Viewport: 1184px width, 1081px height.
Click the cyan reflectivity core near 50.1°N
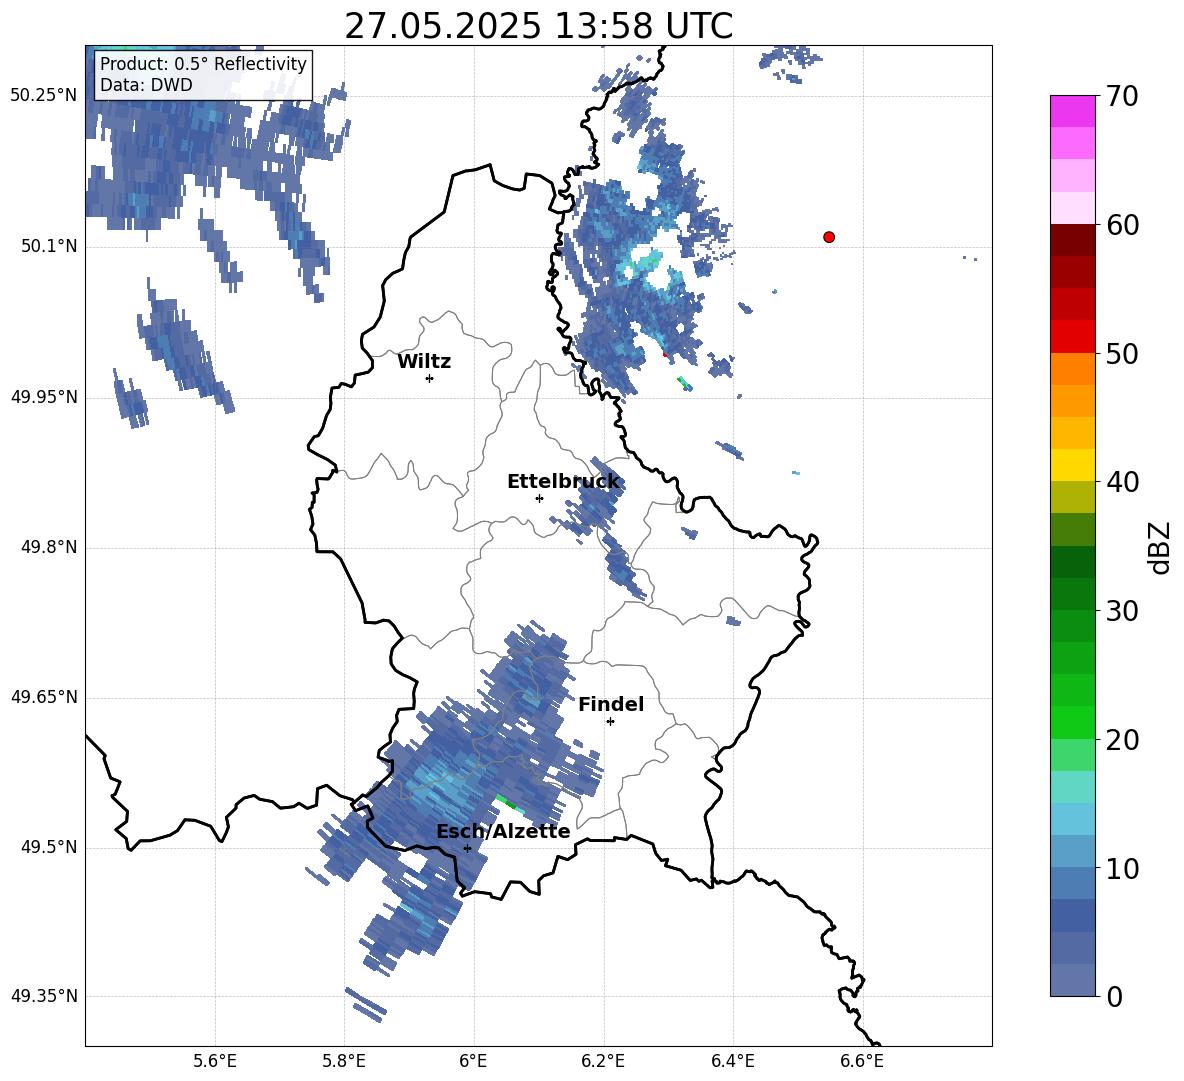click(x=640, y=265)
